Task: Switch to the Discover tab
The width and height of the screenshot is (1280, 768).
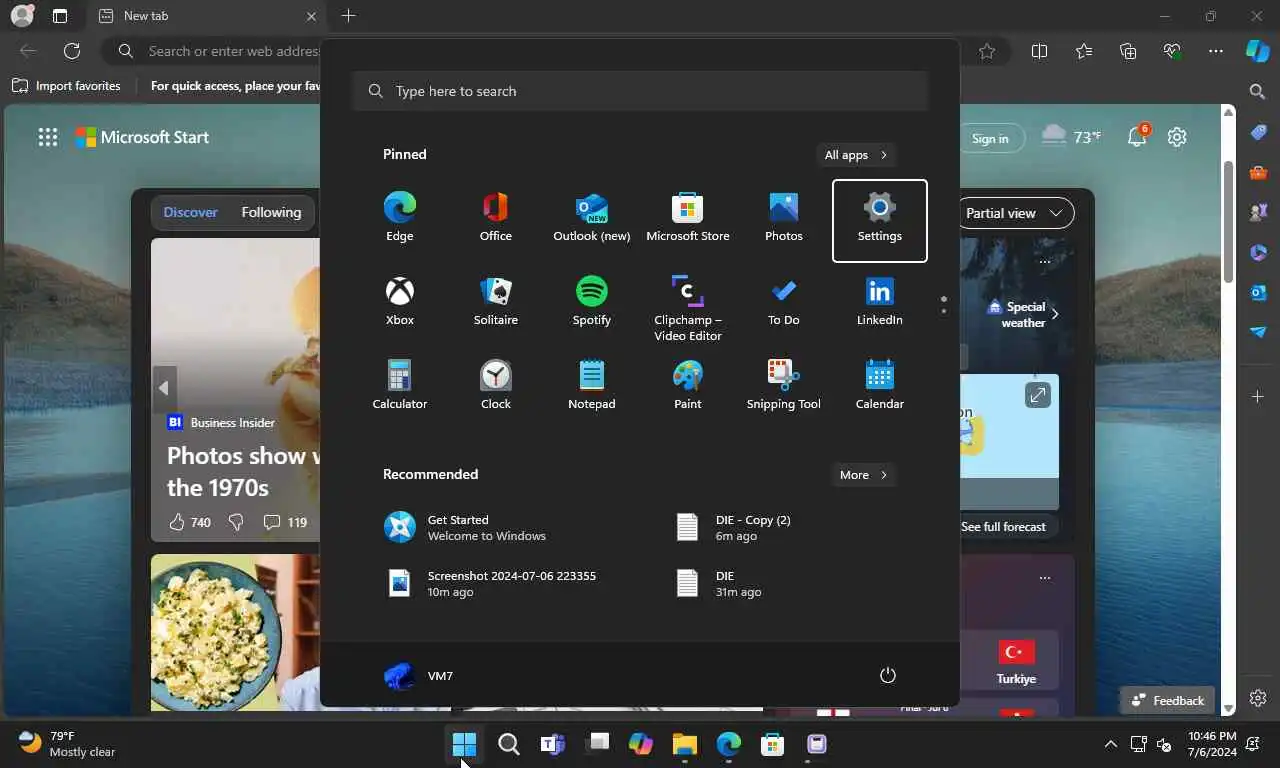Action: (x=190, y=212)
